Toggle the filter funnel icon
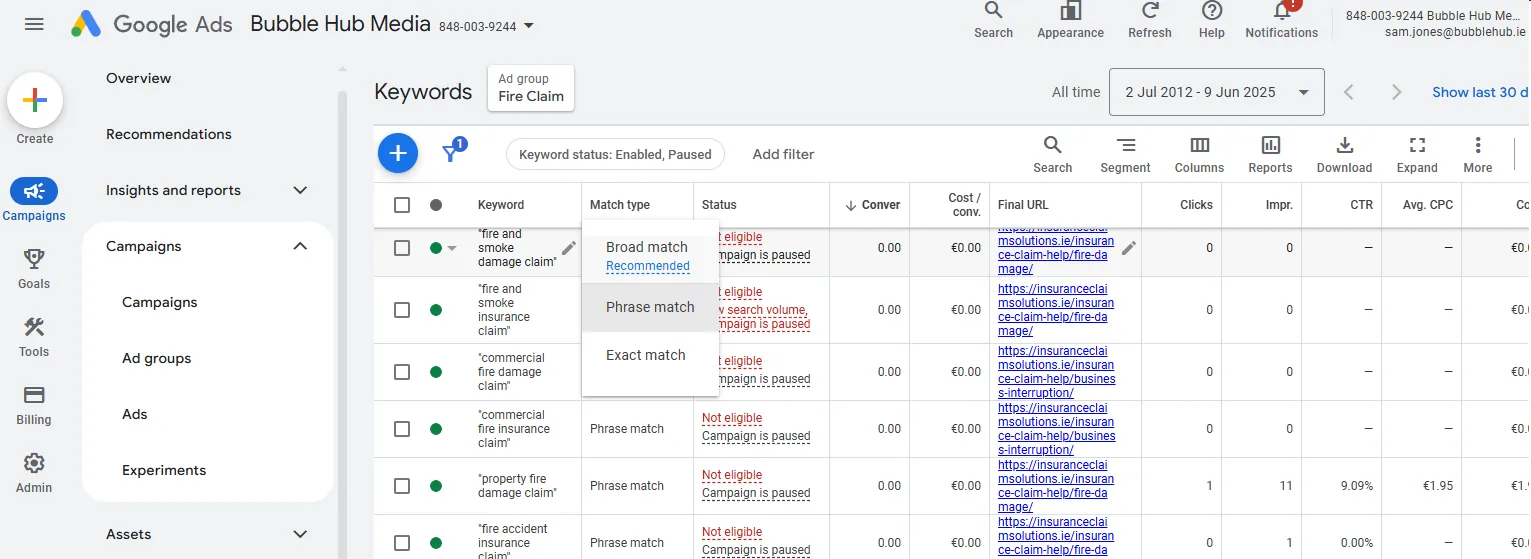This screenshot has height=559, width=1531. pos(451,152)
